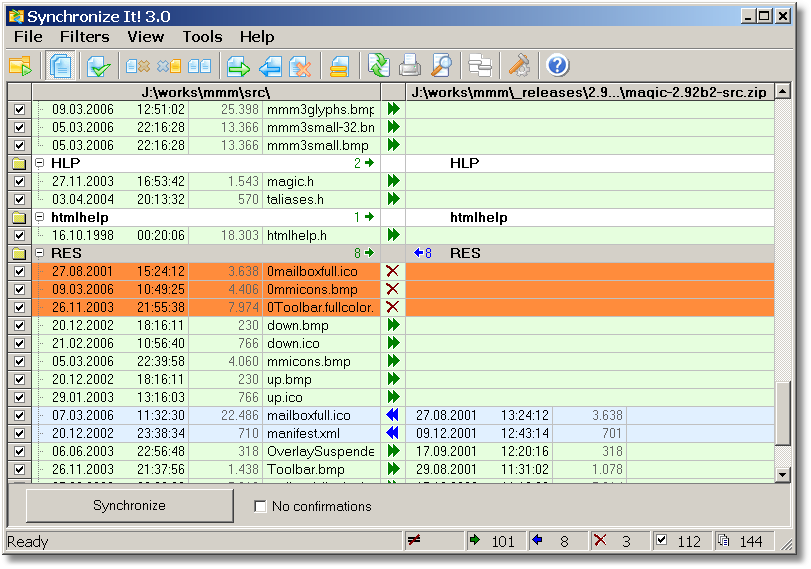Click the help question mark icon
This screenshot has height=569, width=811.
(x=557, y=66)
